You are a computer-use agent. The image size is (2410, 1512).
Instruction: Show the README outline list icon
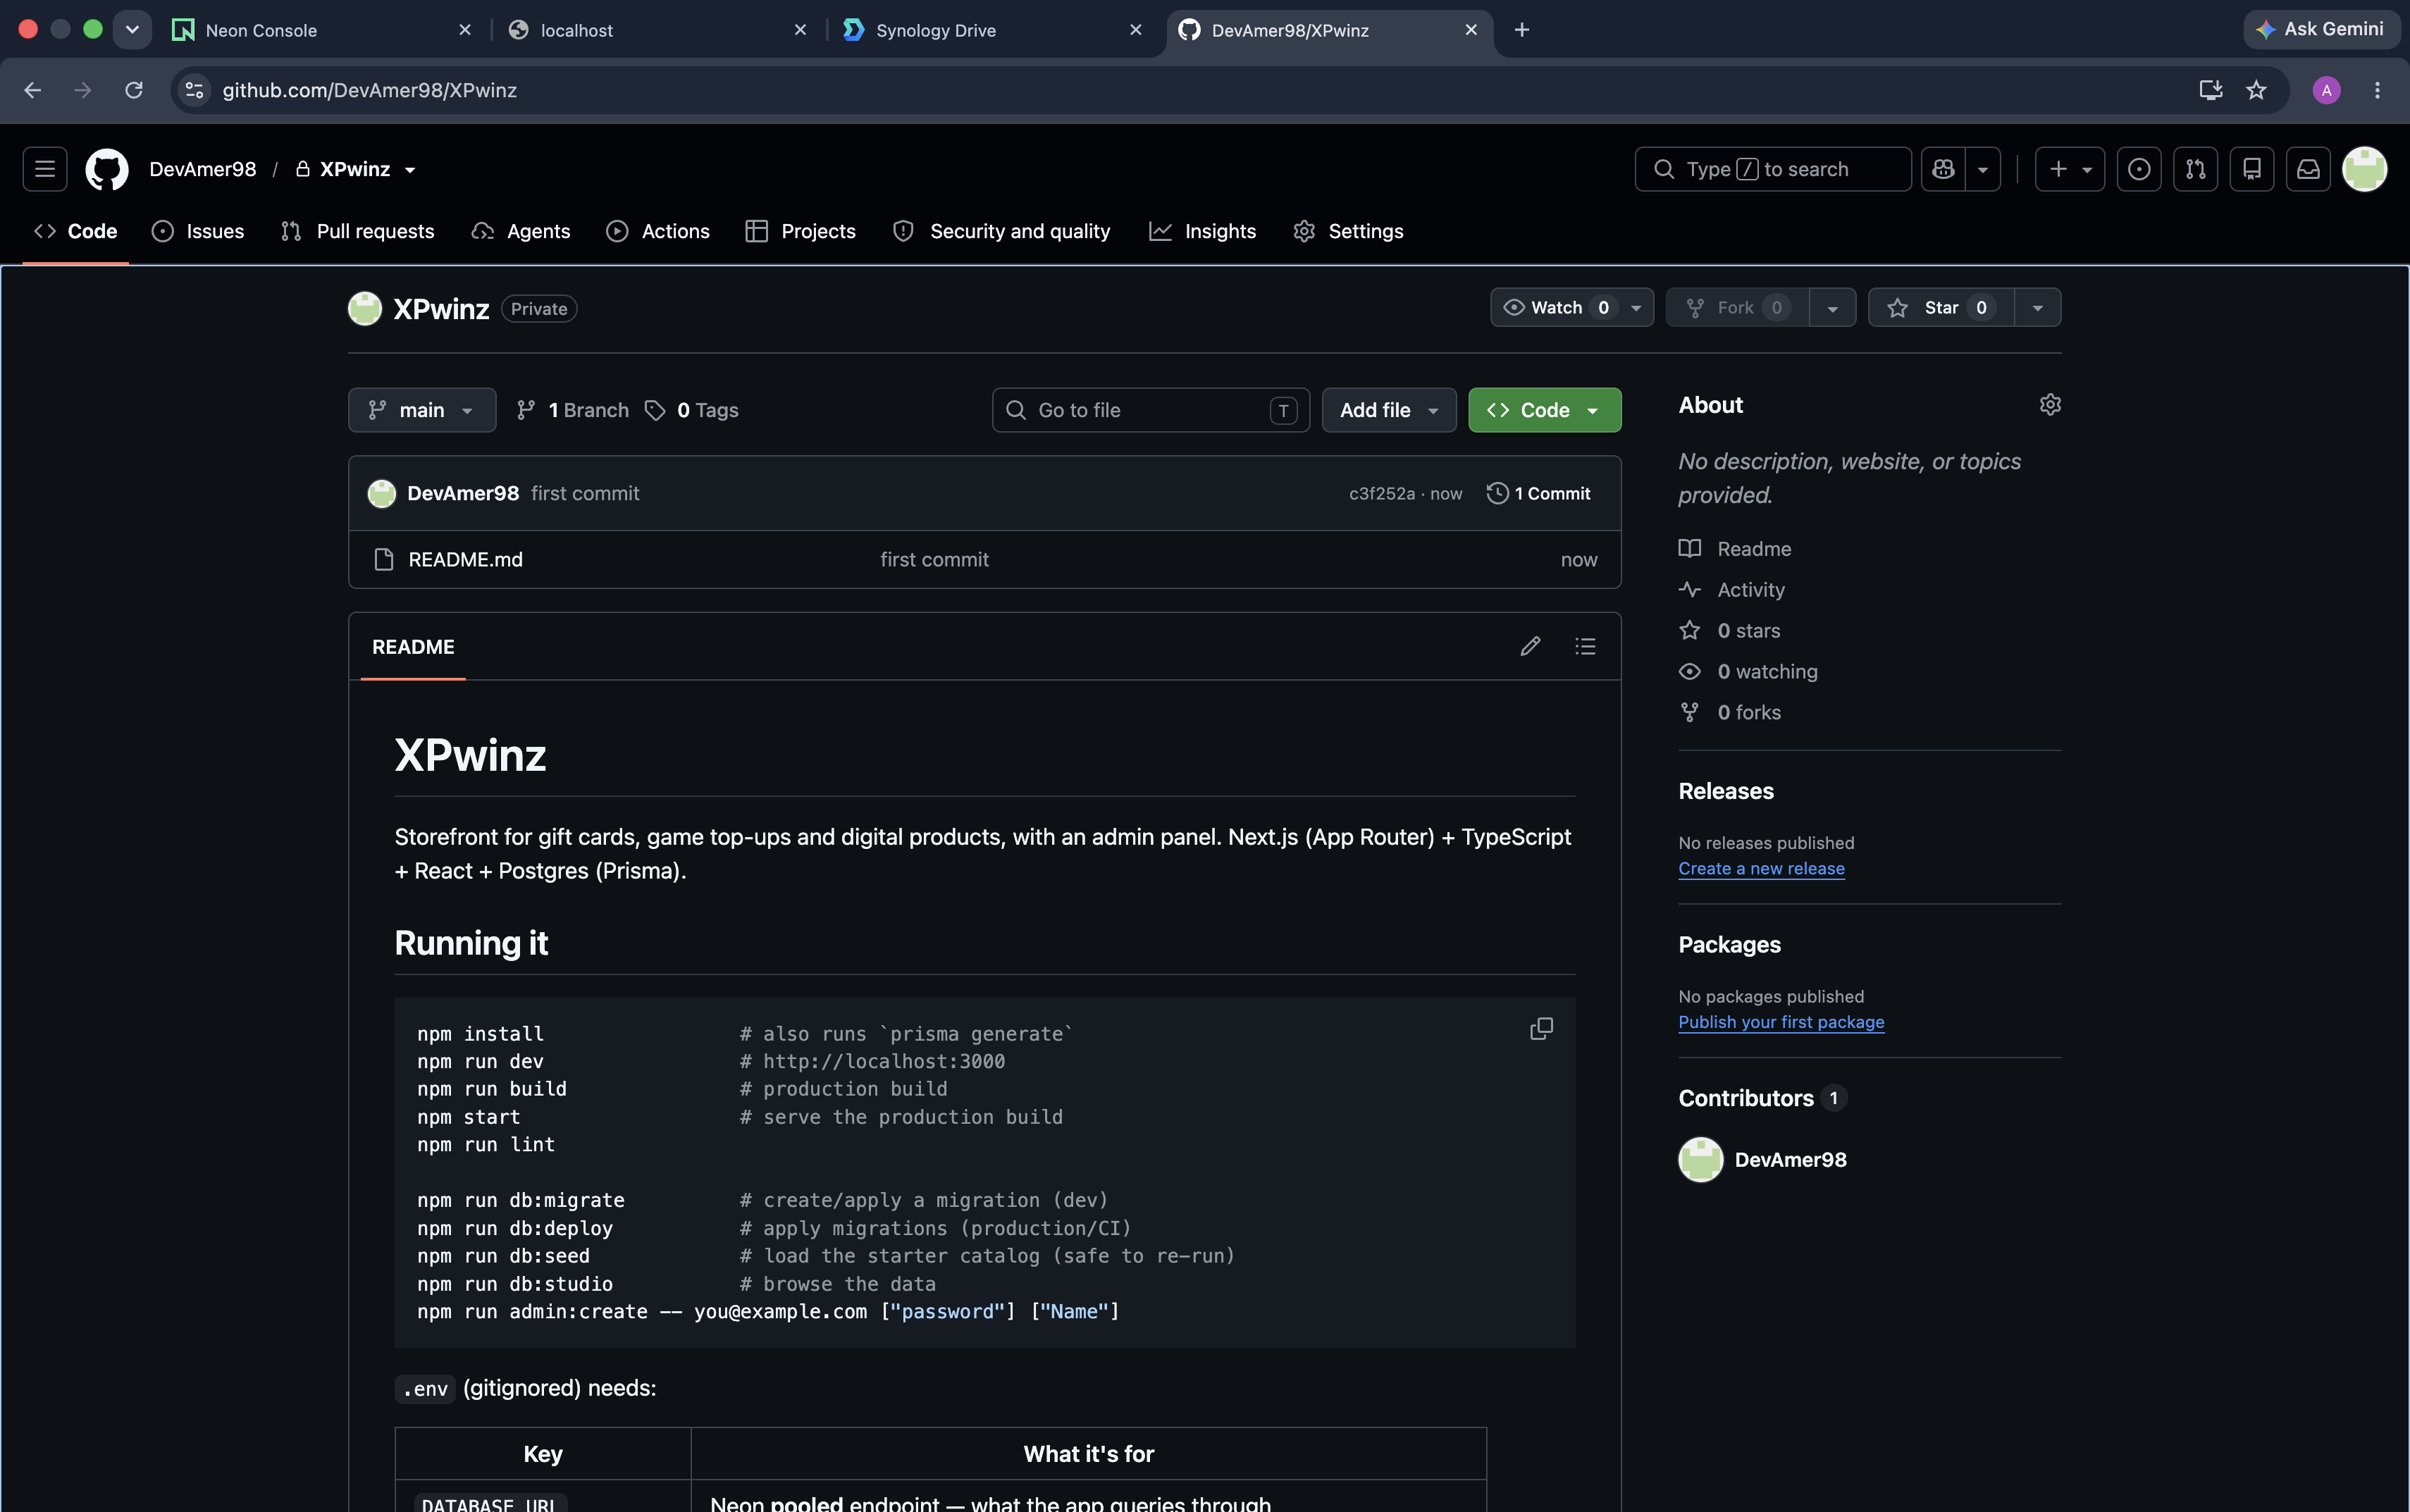(1585, 646)
